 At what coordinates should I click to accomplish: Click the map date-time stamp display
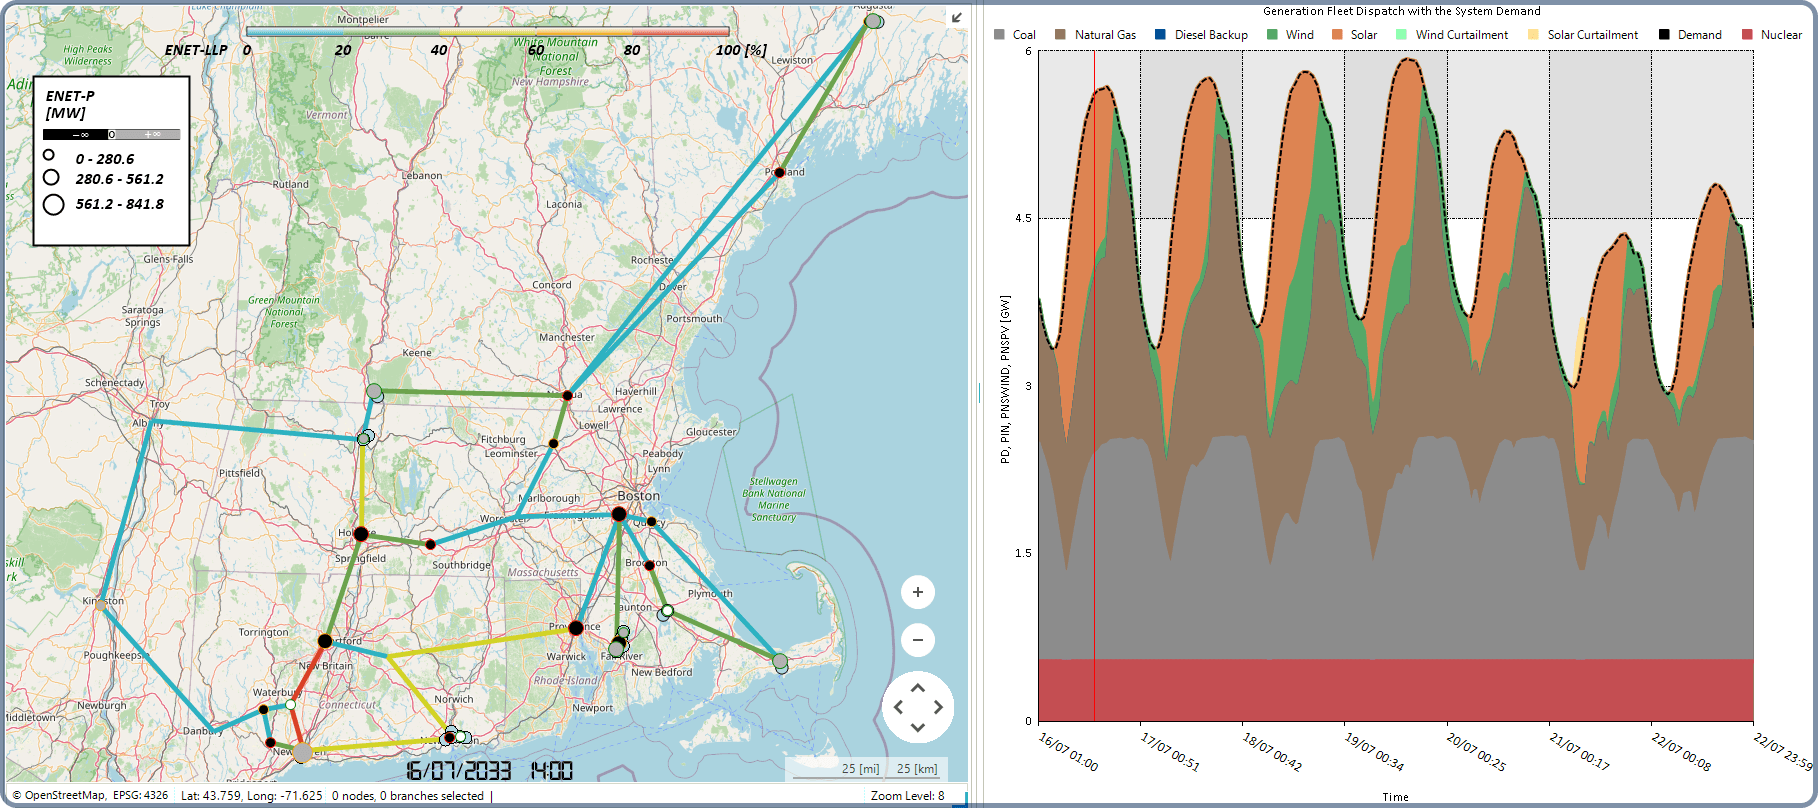489,771
